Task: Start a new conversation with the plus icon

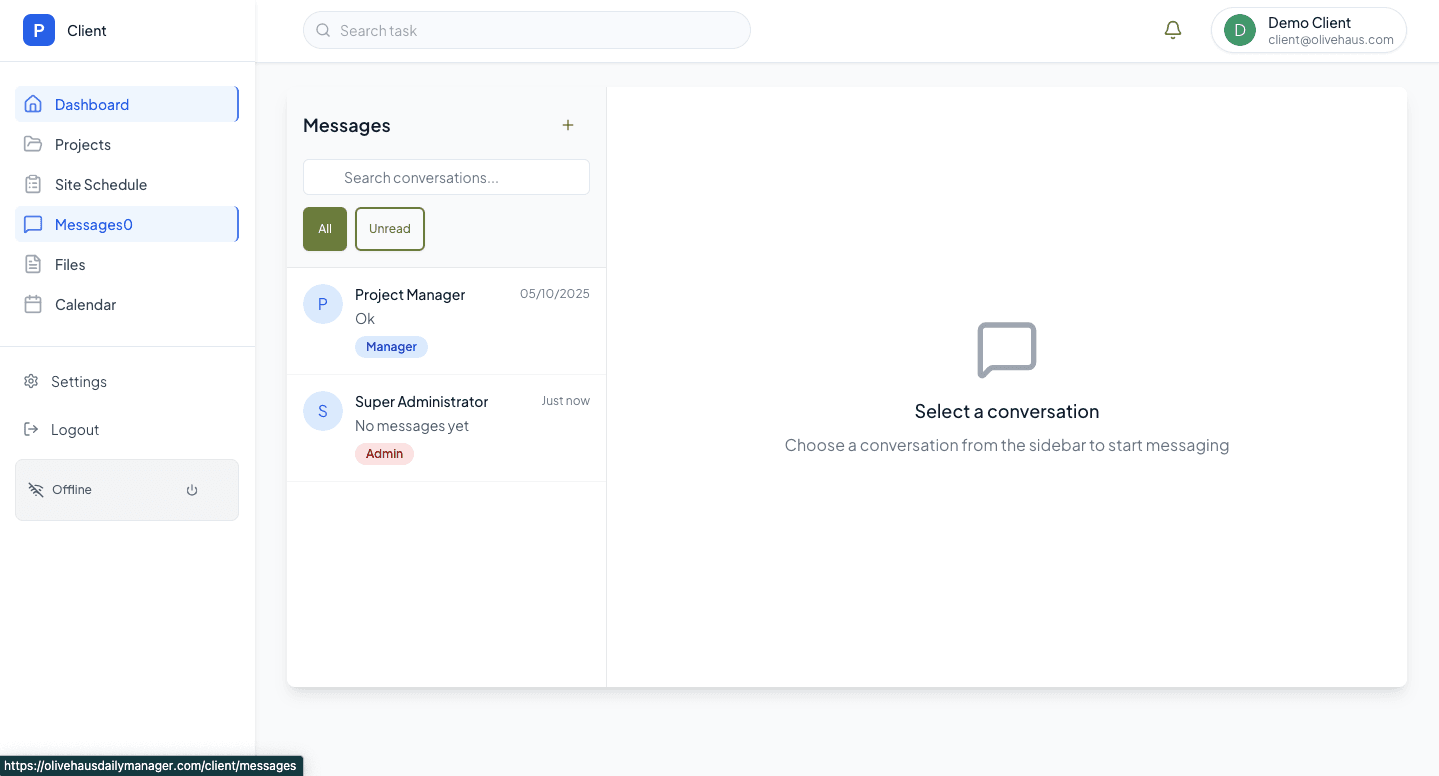Action: pyautogui.click(x=567, y=125)
